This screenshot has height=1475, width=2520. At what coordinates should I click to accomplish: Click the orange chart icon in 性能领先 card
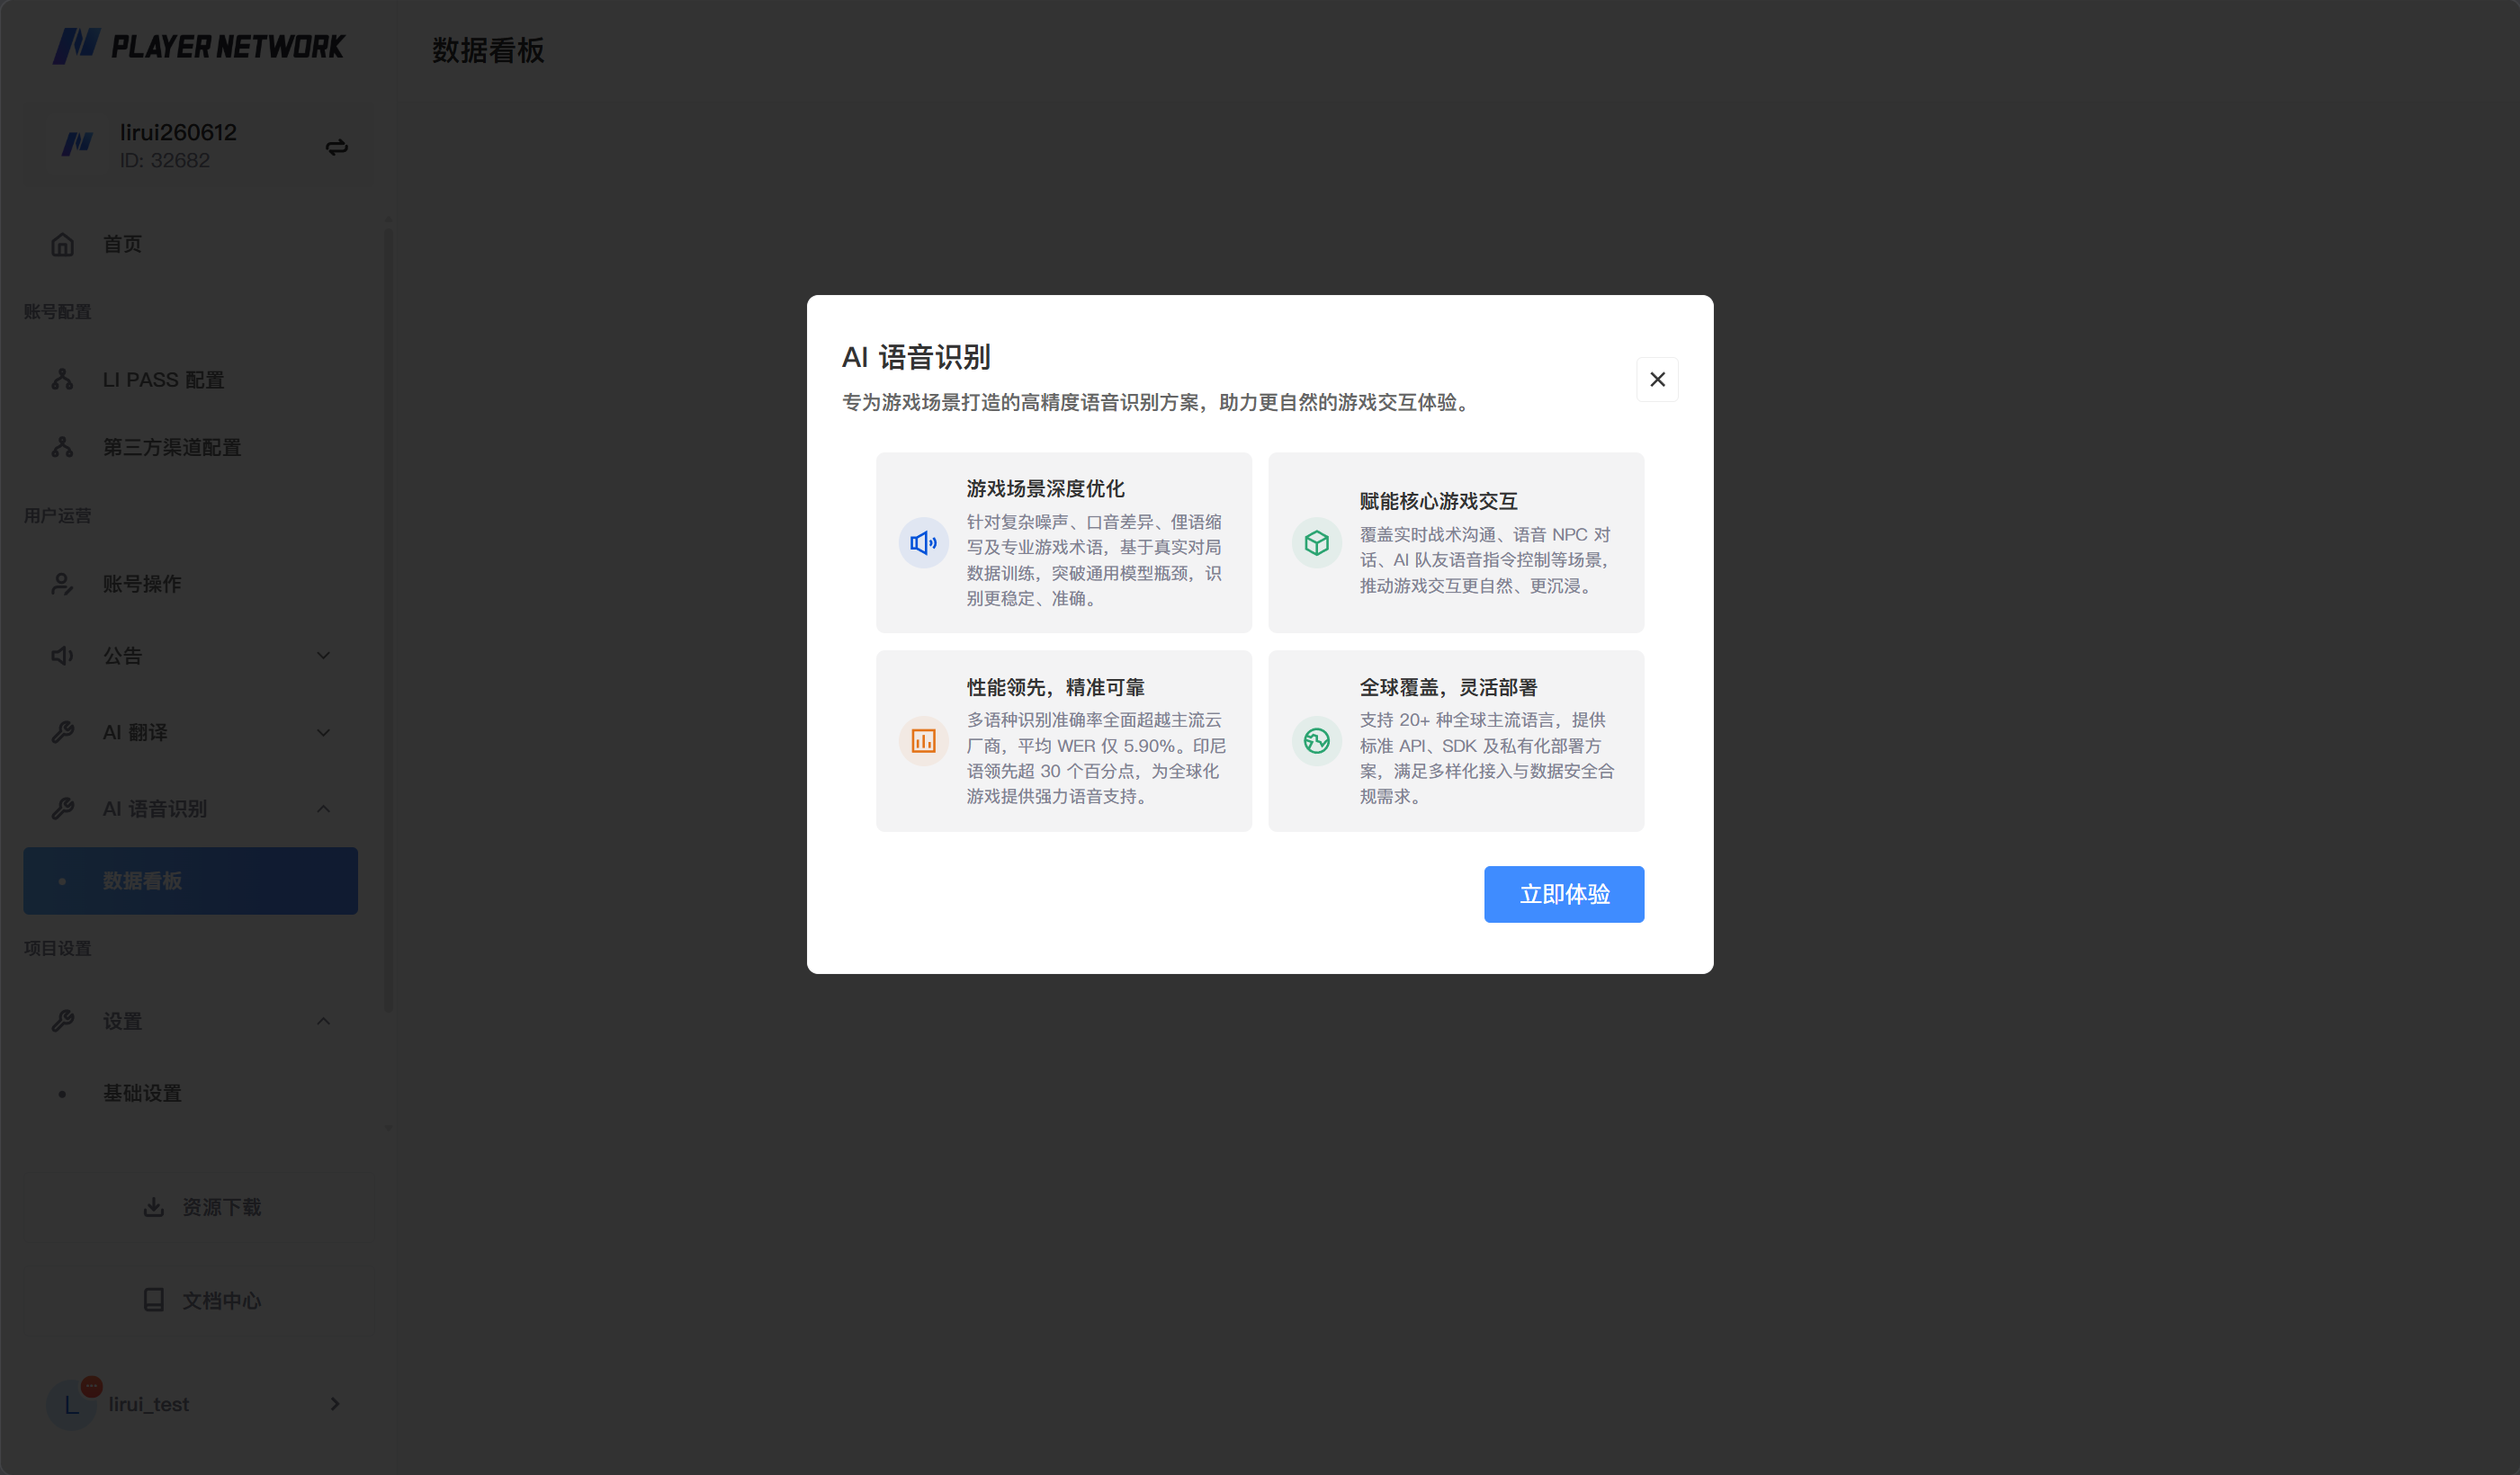(923, 741)
